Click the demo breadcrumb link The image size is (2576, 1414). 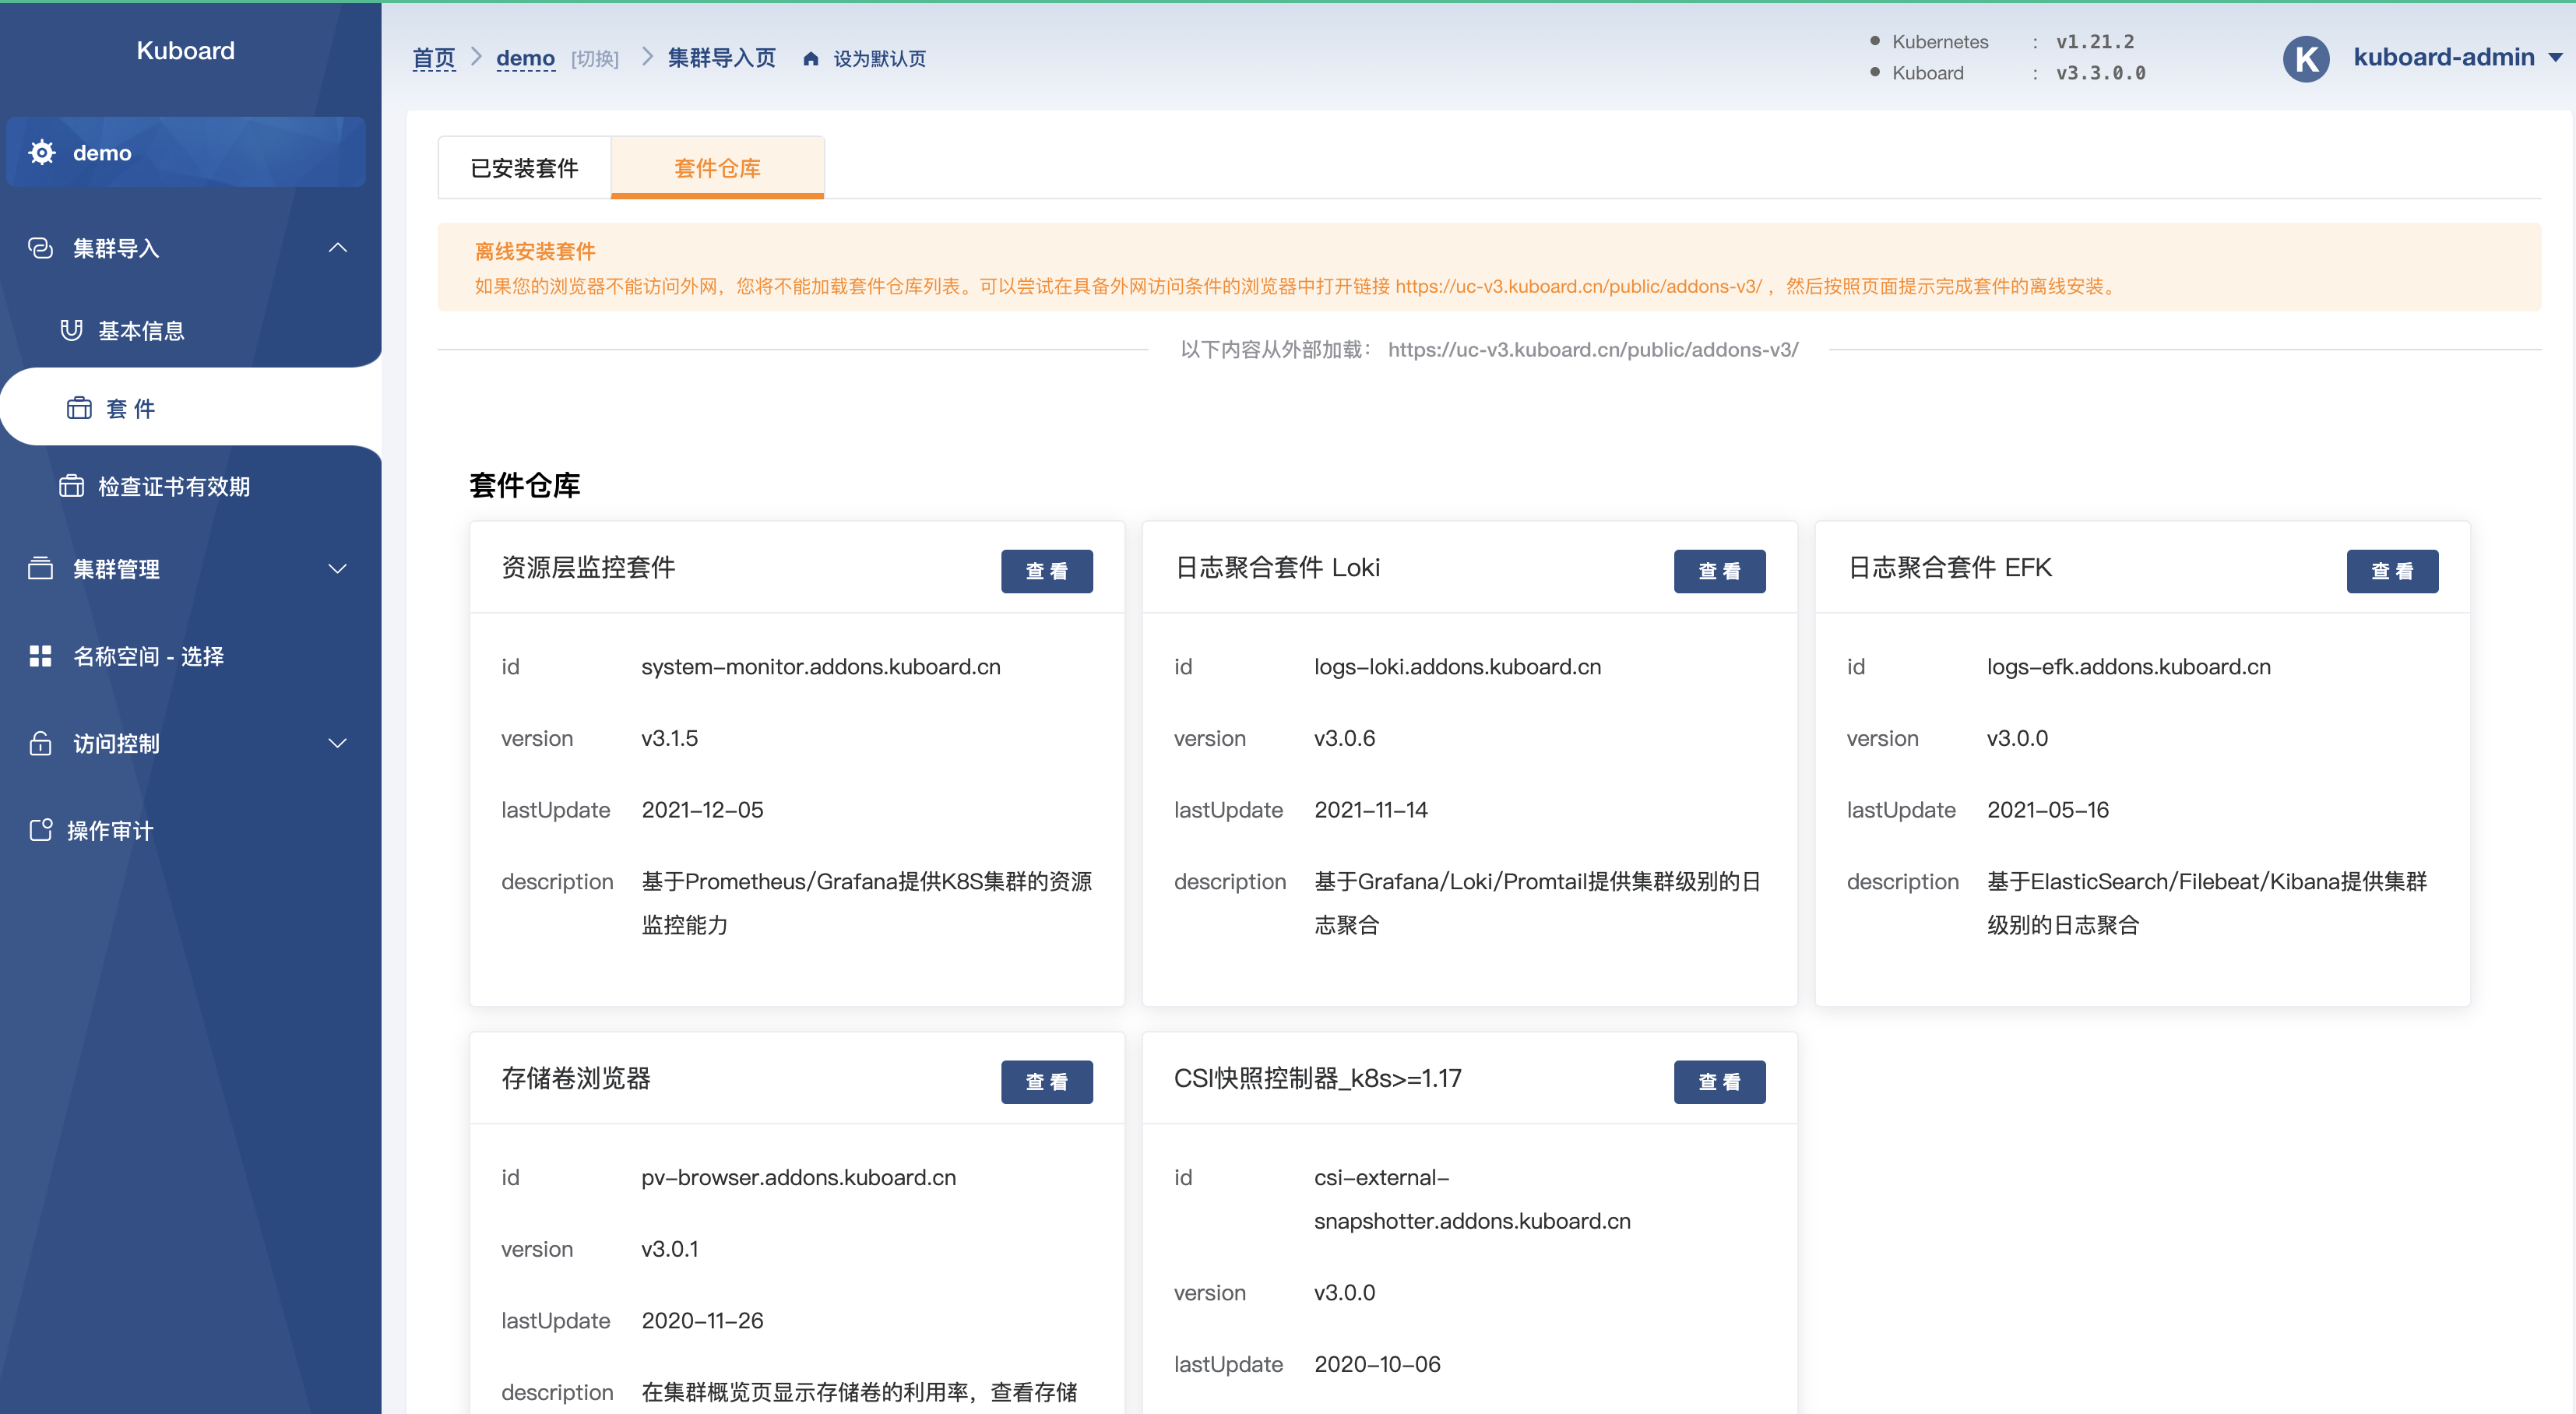(525, 59)
